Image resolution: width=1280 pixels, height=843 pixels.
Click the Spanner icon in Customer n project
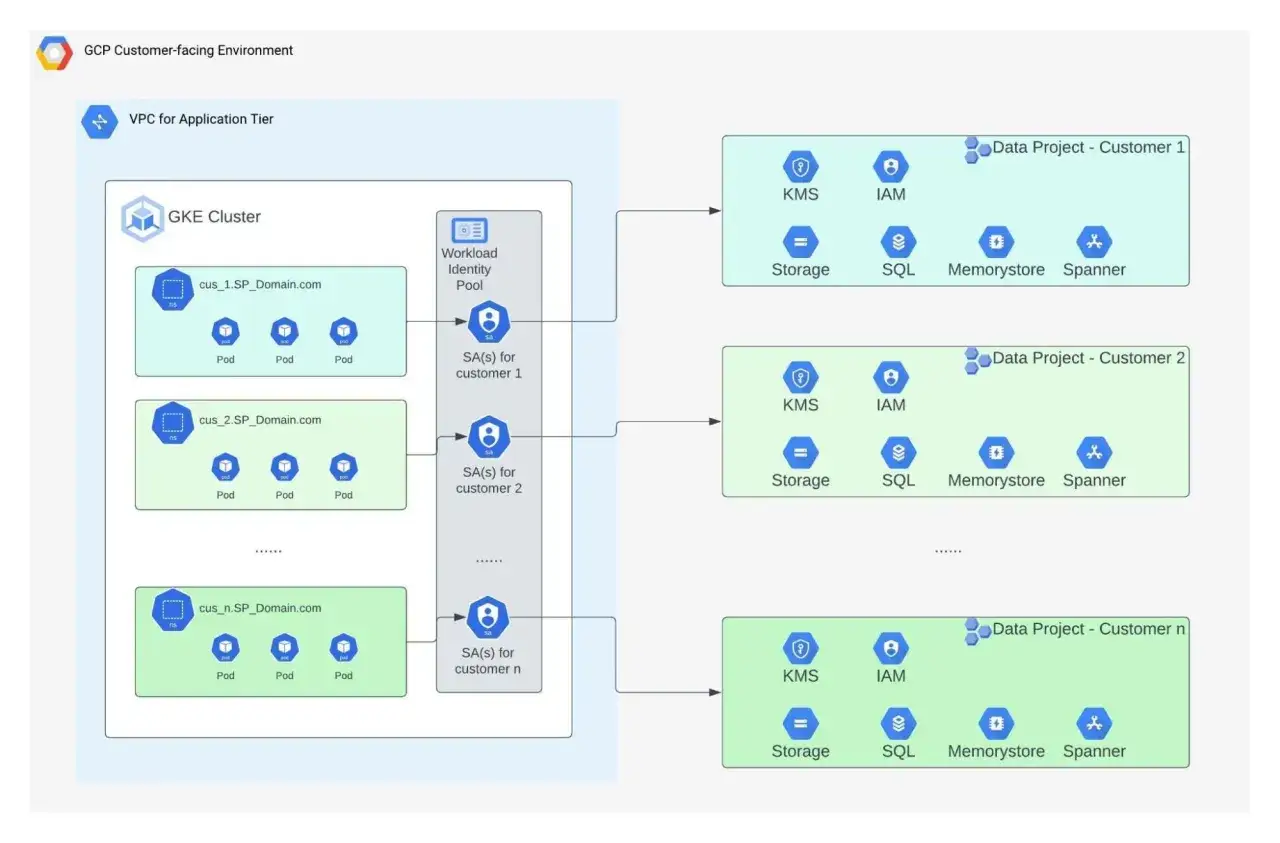[1094, 724]
